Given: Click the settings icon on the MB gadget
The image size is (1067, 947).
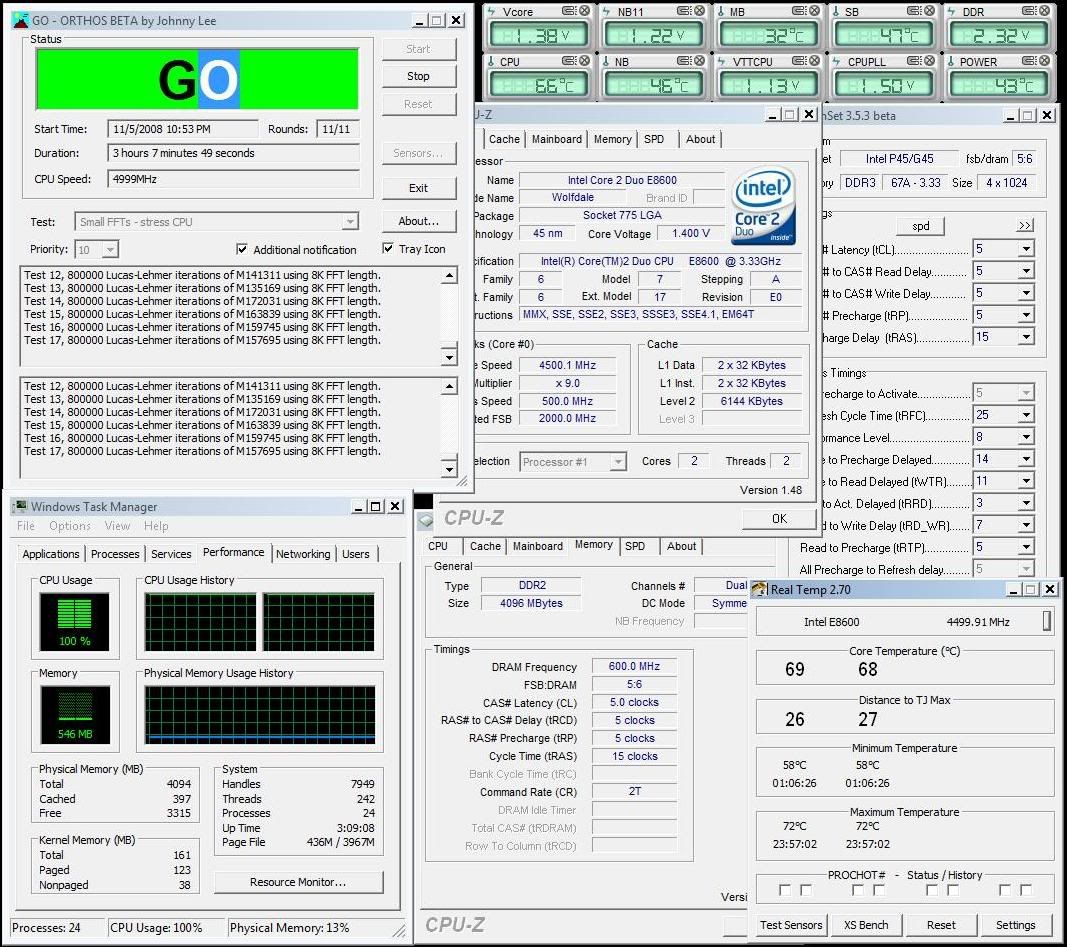Looking at the screenshot, I should click(800, 11).
